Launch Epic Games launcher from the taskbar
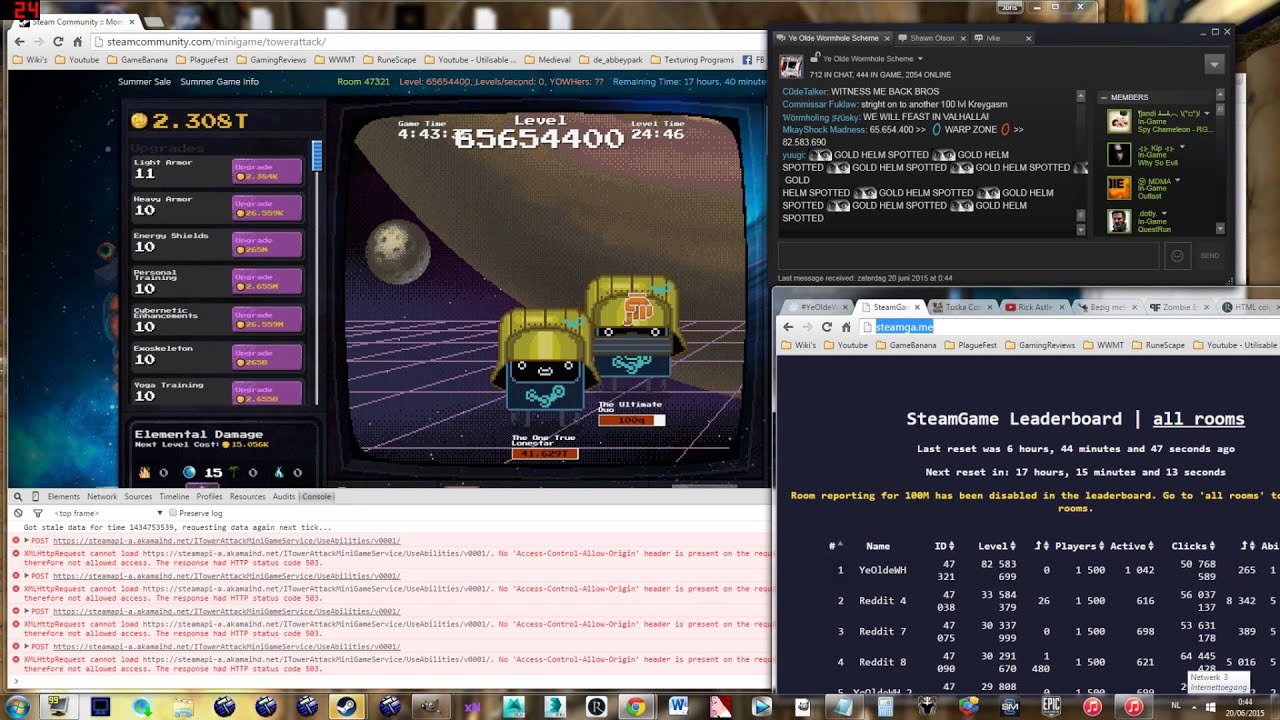This screenshot has width=1280, height=720. (x=1051, y=706)
